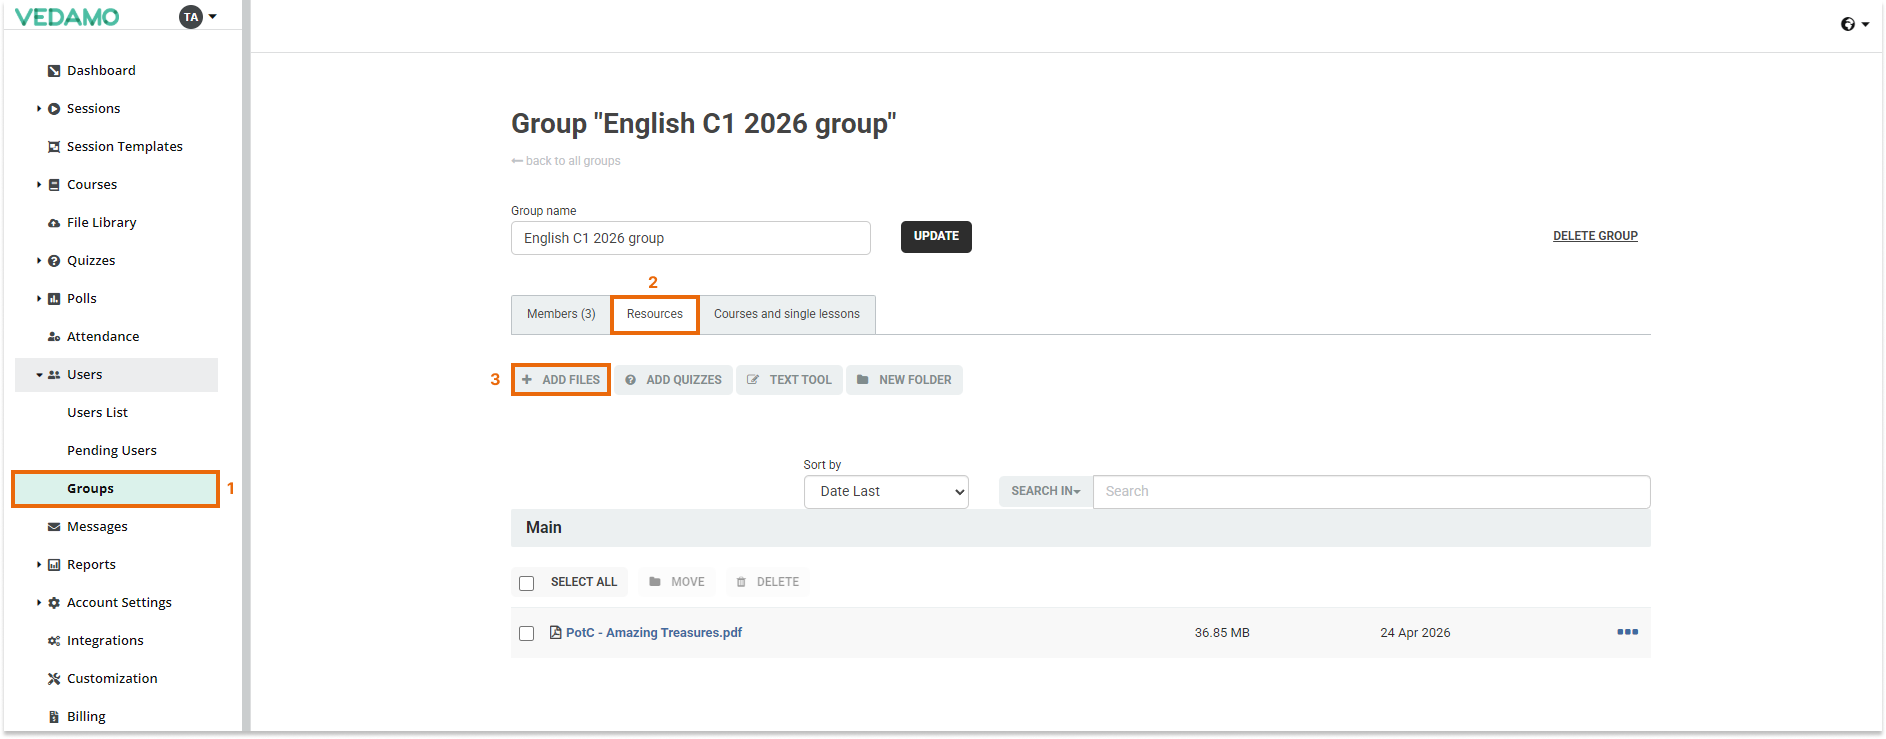Screen dimensions: 1886x739
Task: Click the Messages envelope icon
Action: pyautogui.click(x=54, y=527)
